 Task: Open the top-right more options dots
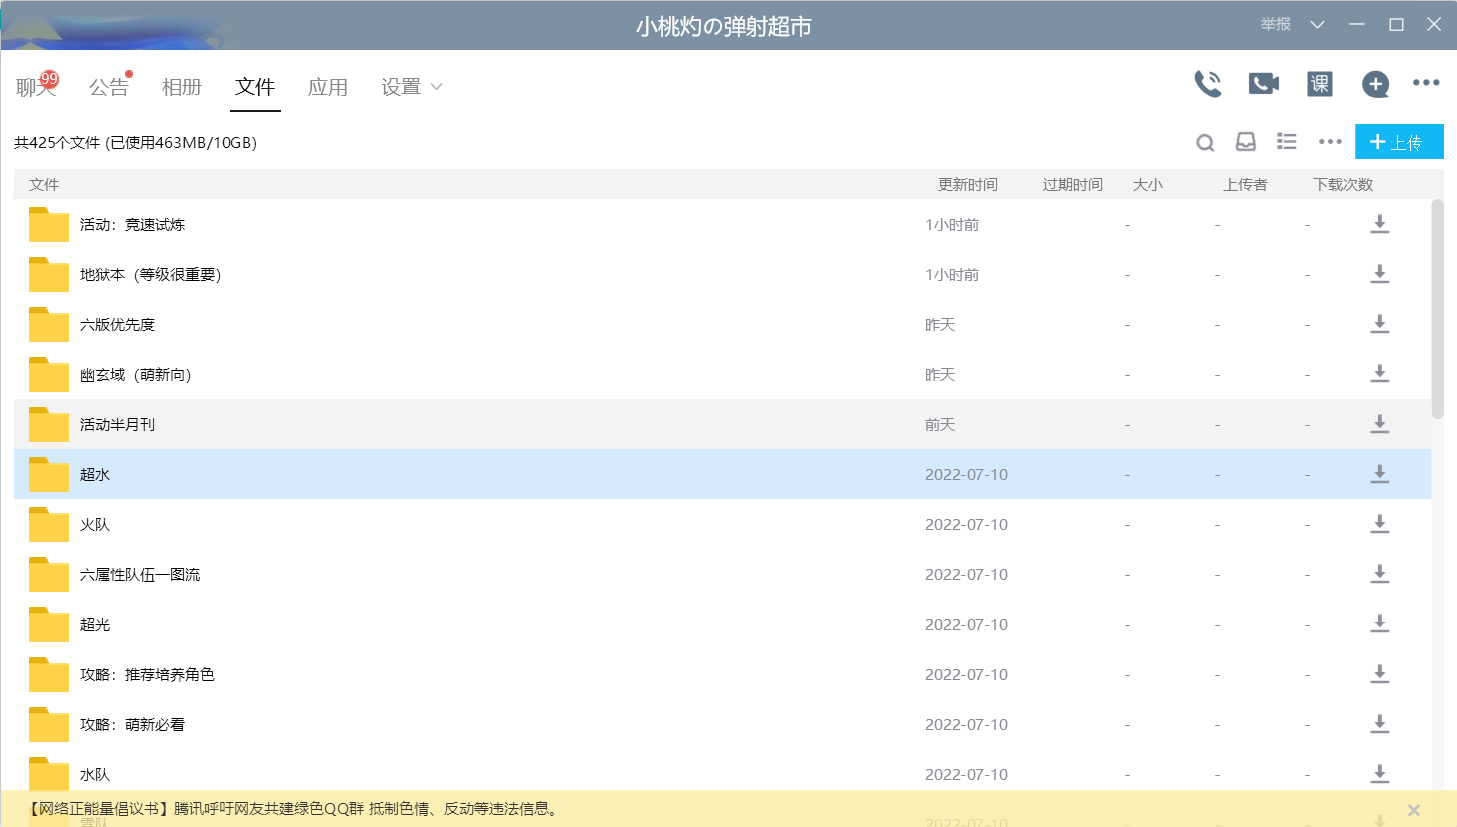tap(1426, 83)
